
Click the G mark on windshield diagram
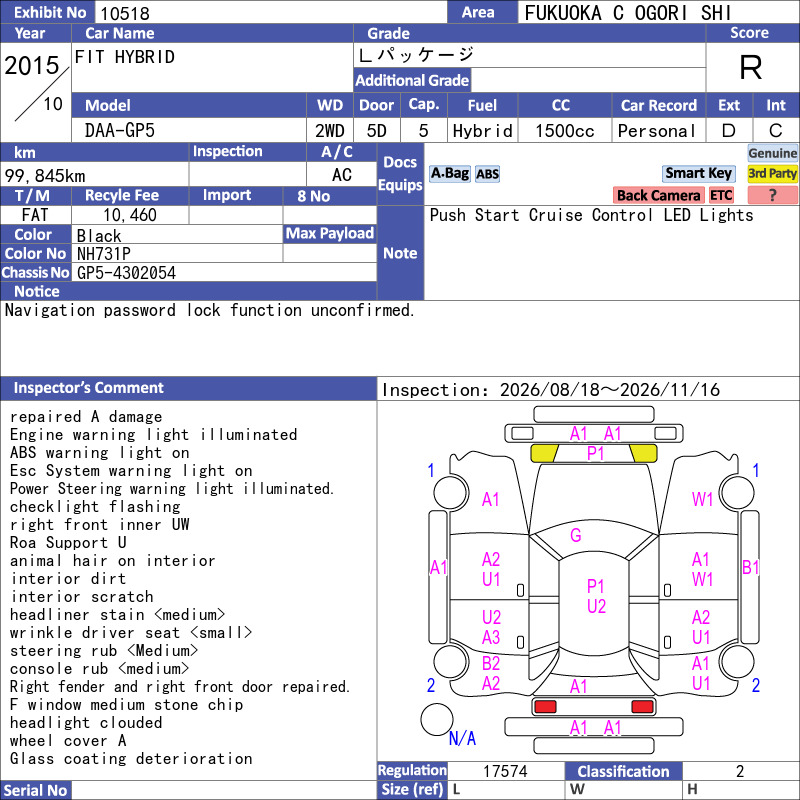576,535
